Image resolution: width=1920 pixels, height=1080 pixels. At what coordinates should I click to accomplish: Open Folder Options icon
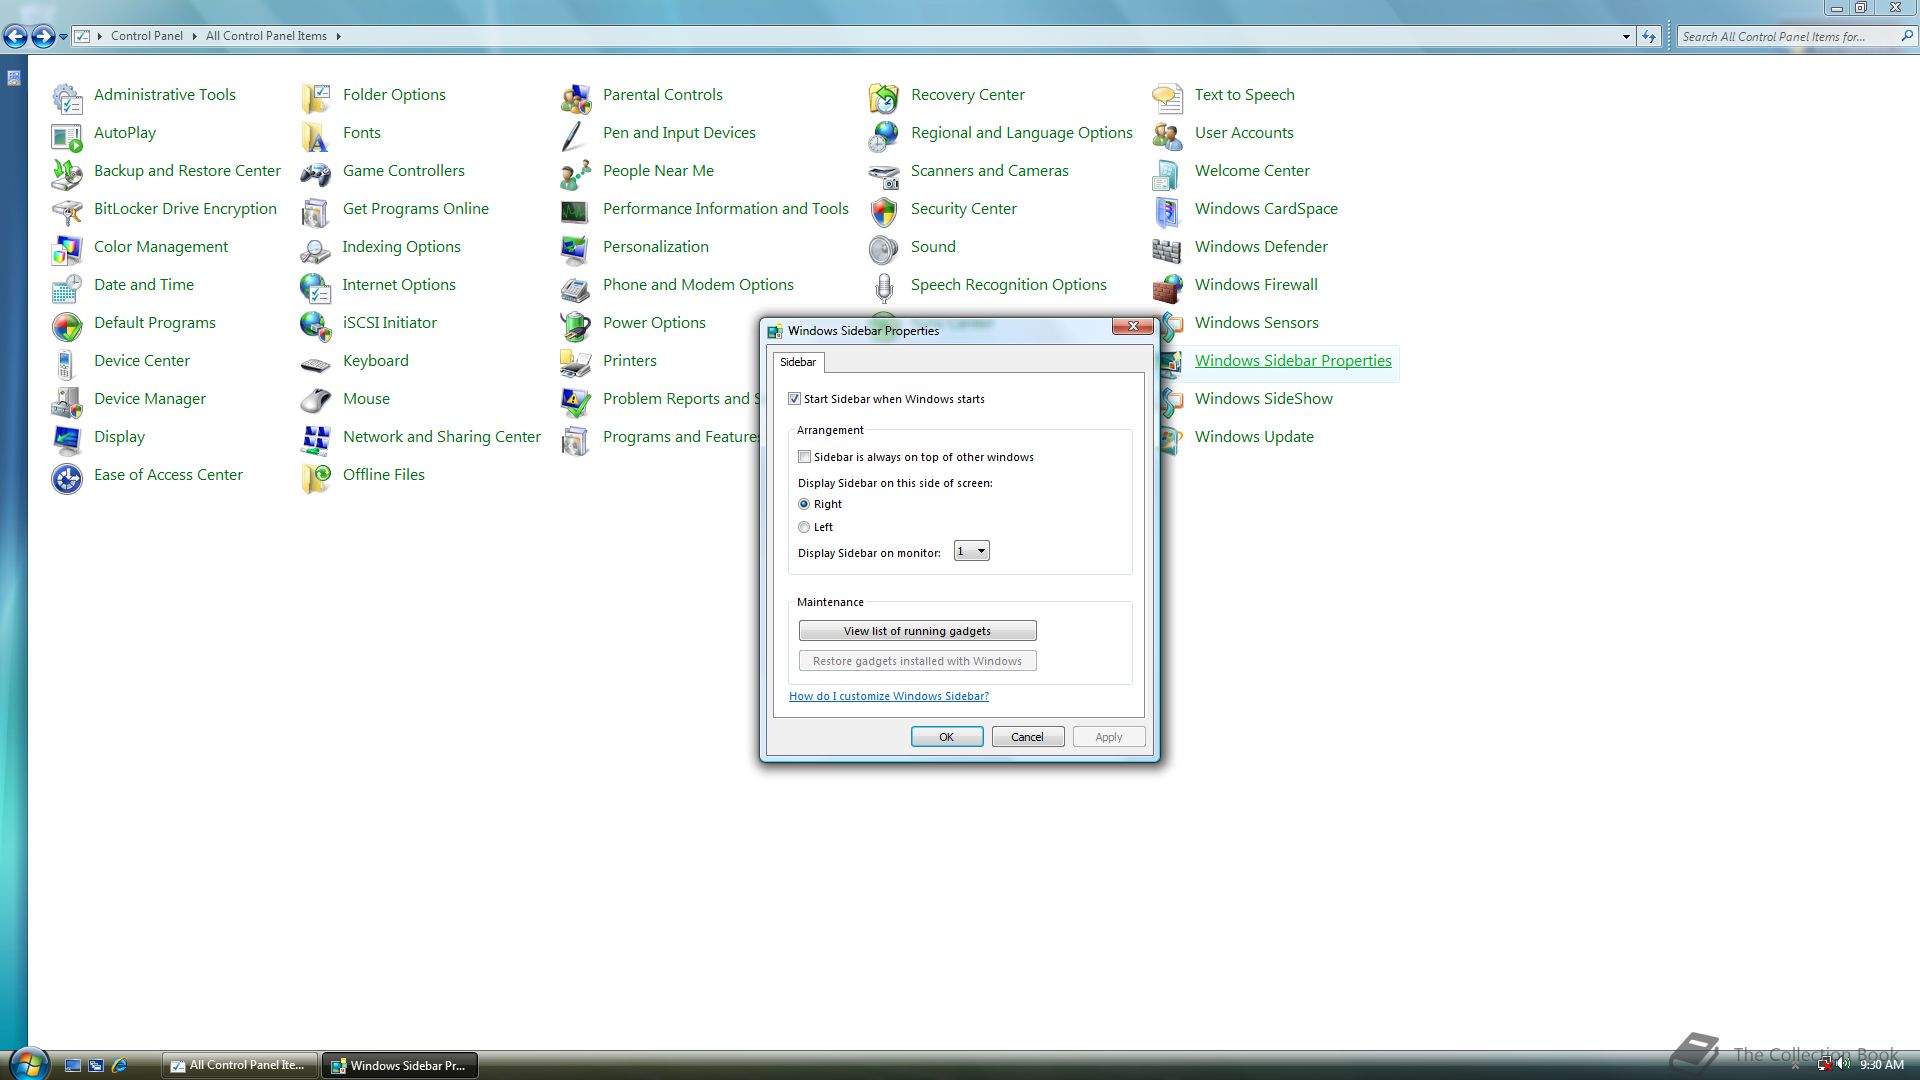pyautogui.click(x=316, y=98)
